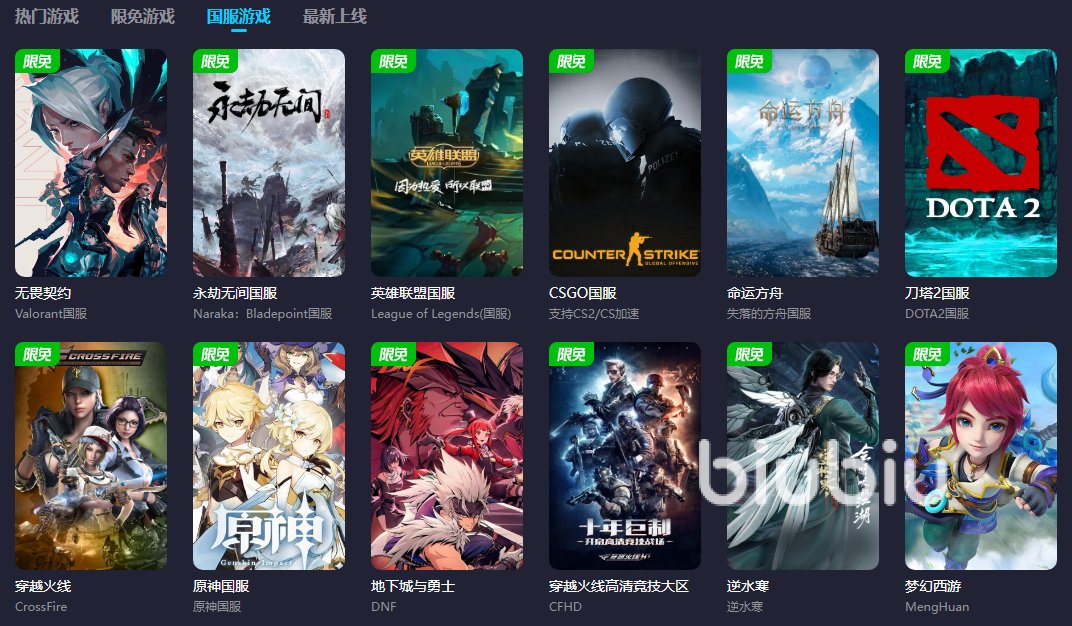The height and width of the screenshot is (626, 1072).
Task: Select the 逆水寒 game cover
Action: (803, 456)
